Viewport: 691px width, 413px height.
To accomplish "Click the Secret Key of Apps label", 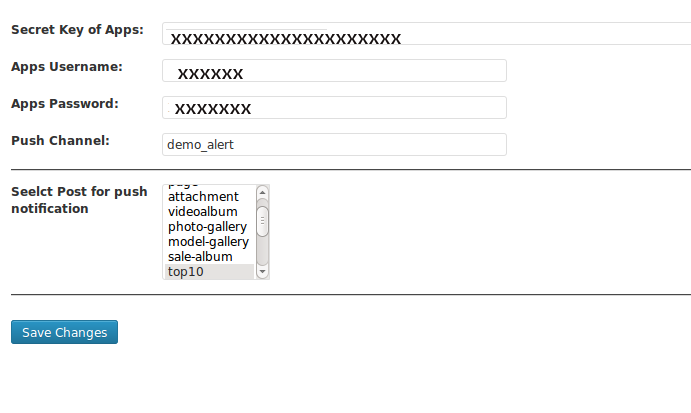I will pyautogui.click(x=78, y=30).
